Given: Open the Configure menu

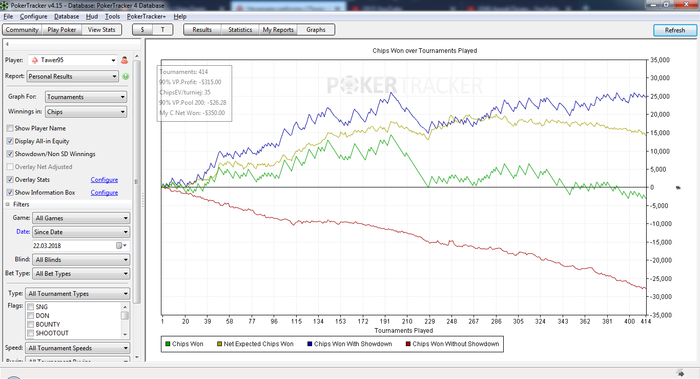Looking at the screenshot, I should (x=33, y=17).
